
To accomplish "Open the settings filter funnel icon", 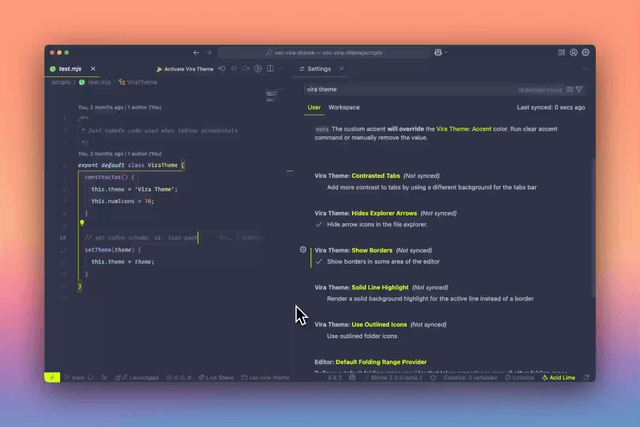I will 579,89.
